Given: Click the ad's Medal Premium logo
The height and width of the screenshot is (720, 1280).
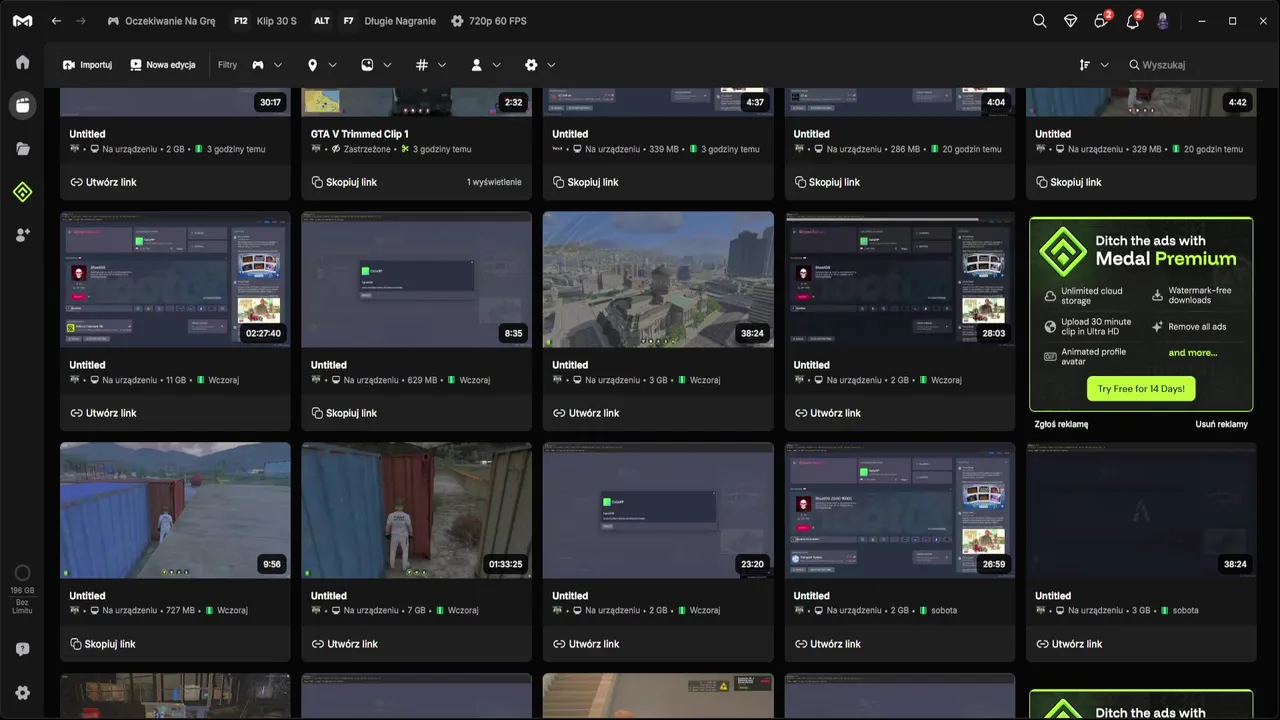Looking at the screenshot, I should point(1062,250).
